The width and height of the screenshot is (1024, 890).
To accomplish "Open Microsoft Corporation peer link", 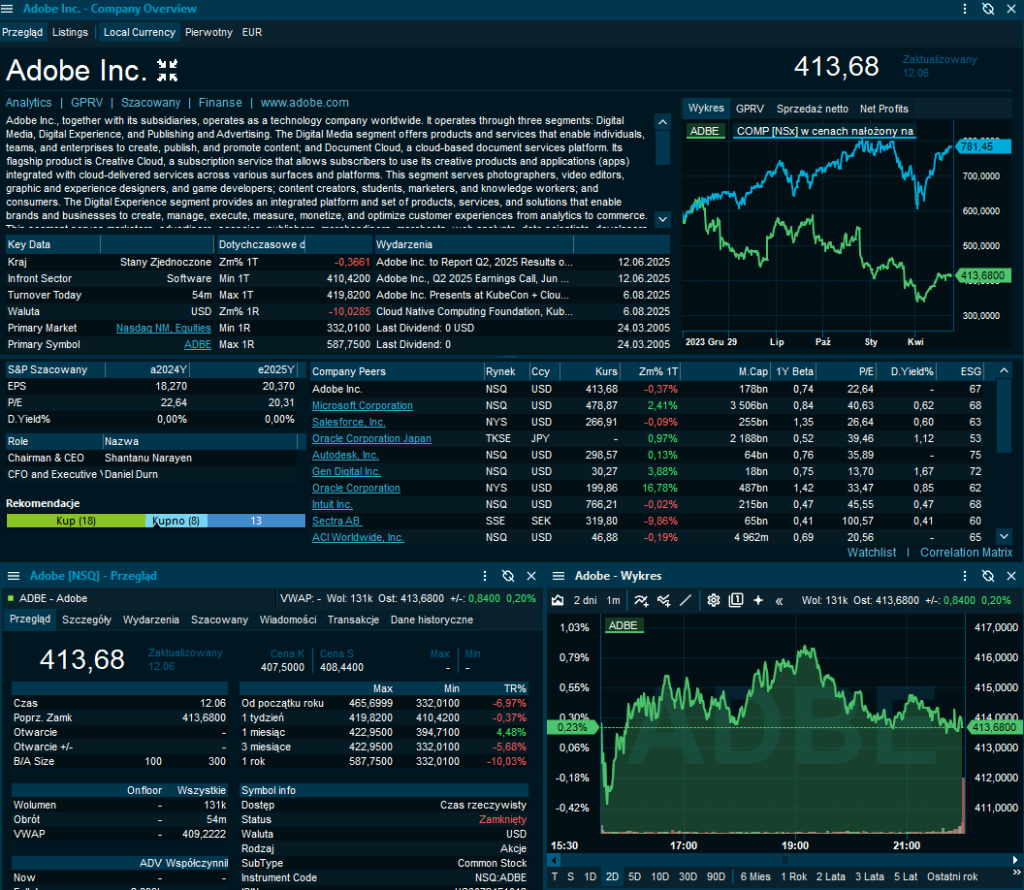I will pyautogui.click(x=362, y=405).
